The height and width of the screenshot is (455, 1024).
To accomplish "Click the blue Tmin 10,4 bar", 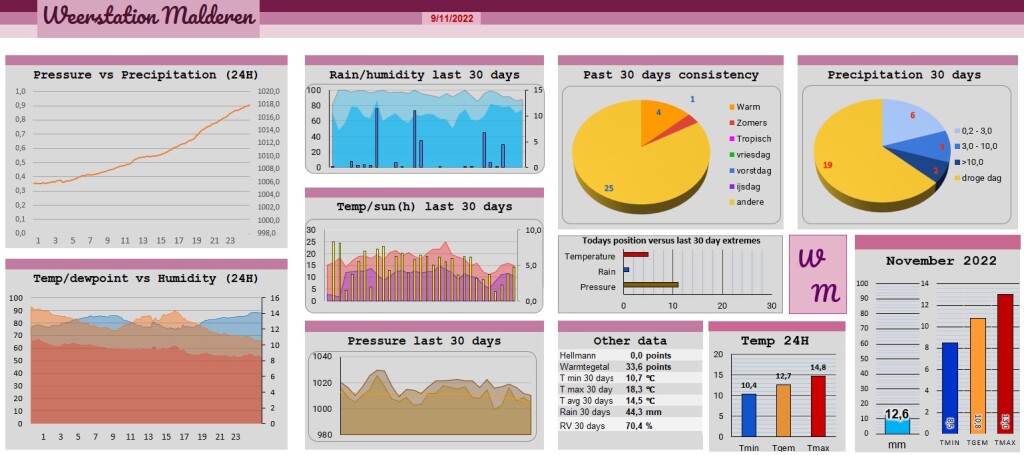I will point(749,415).
